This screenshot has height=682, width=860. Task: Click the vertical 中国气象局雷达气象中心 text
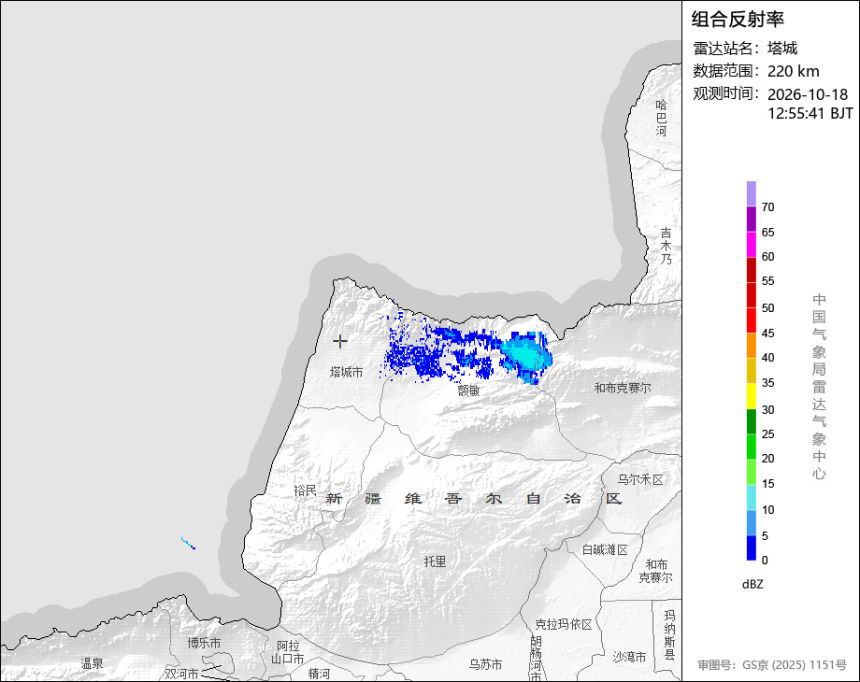point(819,387)
